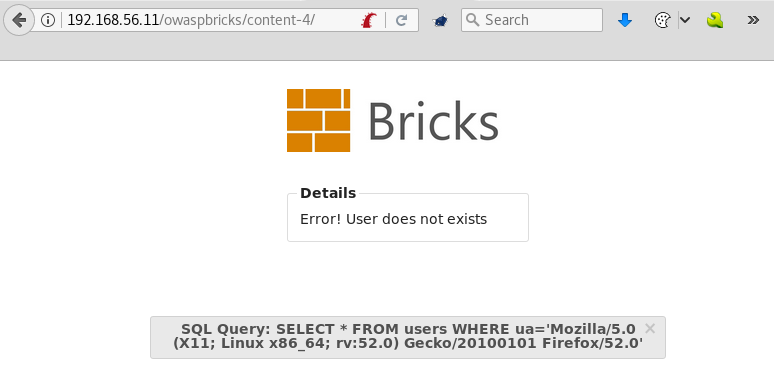774x376 pixels.
Task: Click the green wrench developer tools icon
Action: [715, 20]
